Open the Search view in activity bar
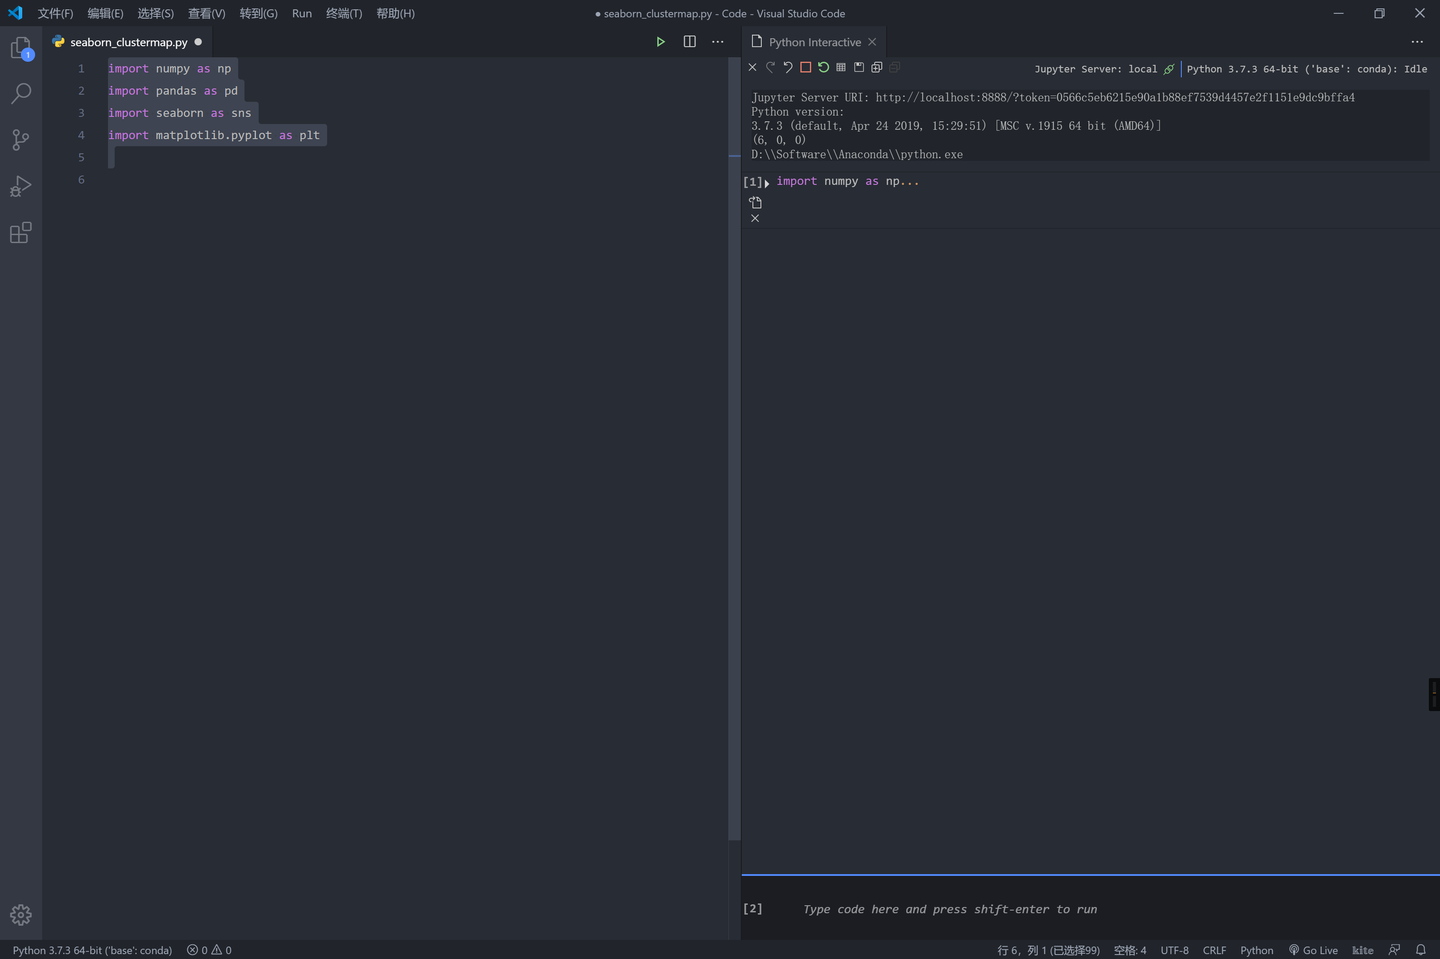Image resolution: width=1440 pixels, height=959 pixels. pos(21,93)
